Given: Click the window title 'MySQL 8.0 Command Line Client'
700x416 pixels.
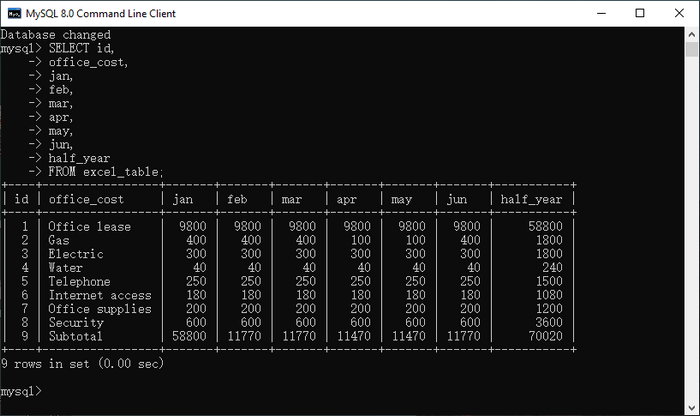Looking at the screenshot, I should (100, 13).
